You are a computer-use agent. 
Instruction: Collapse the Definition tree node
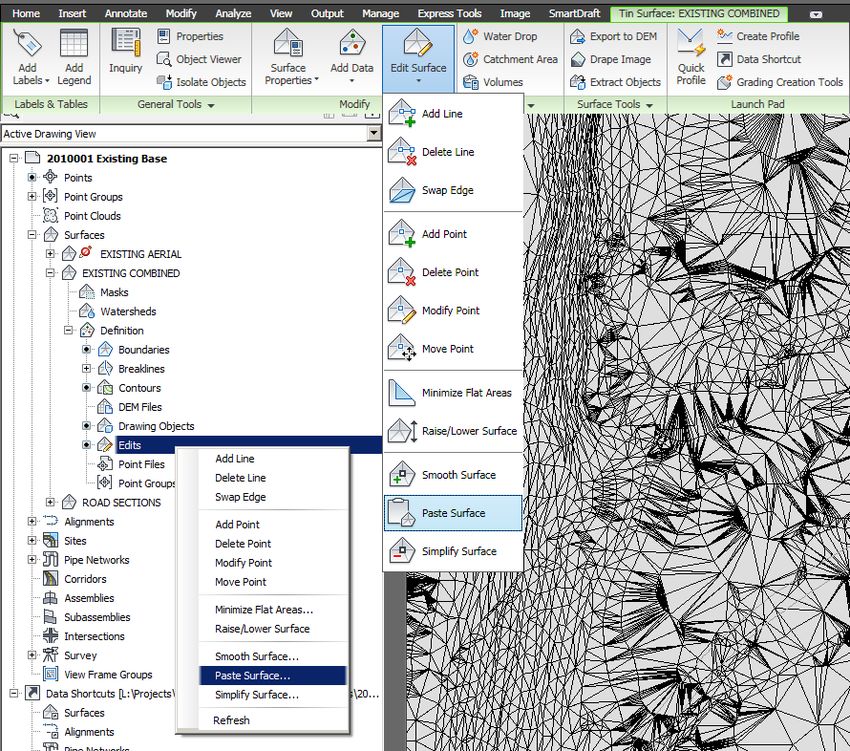pyautogui.click(x=68, y=330)
